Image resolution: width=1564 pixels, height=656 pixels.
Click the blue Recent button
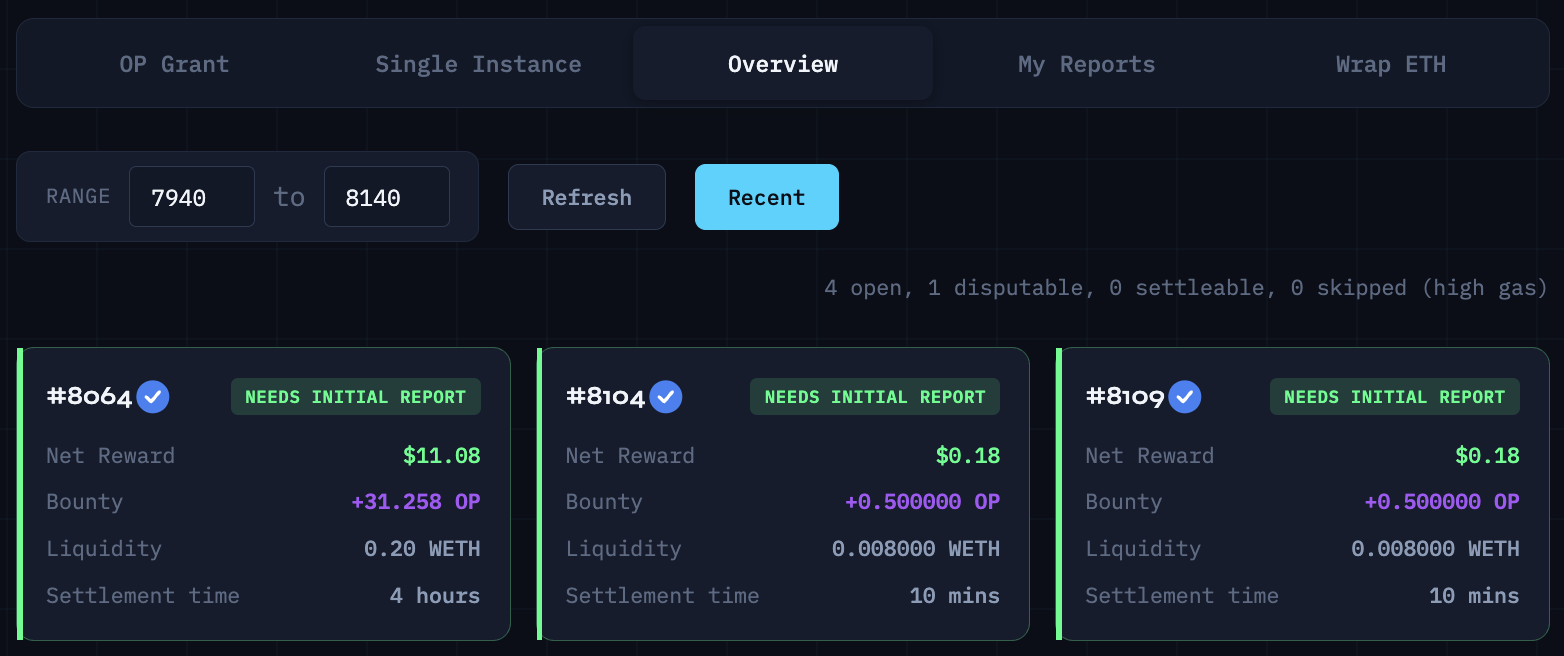(x=766, y=197)
